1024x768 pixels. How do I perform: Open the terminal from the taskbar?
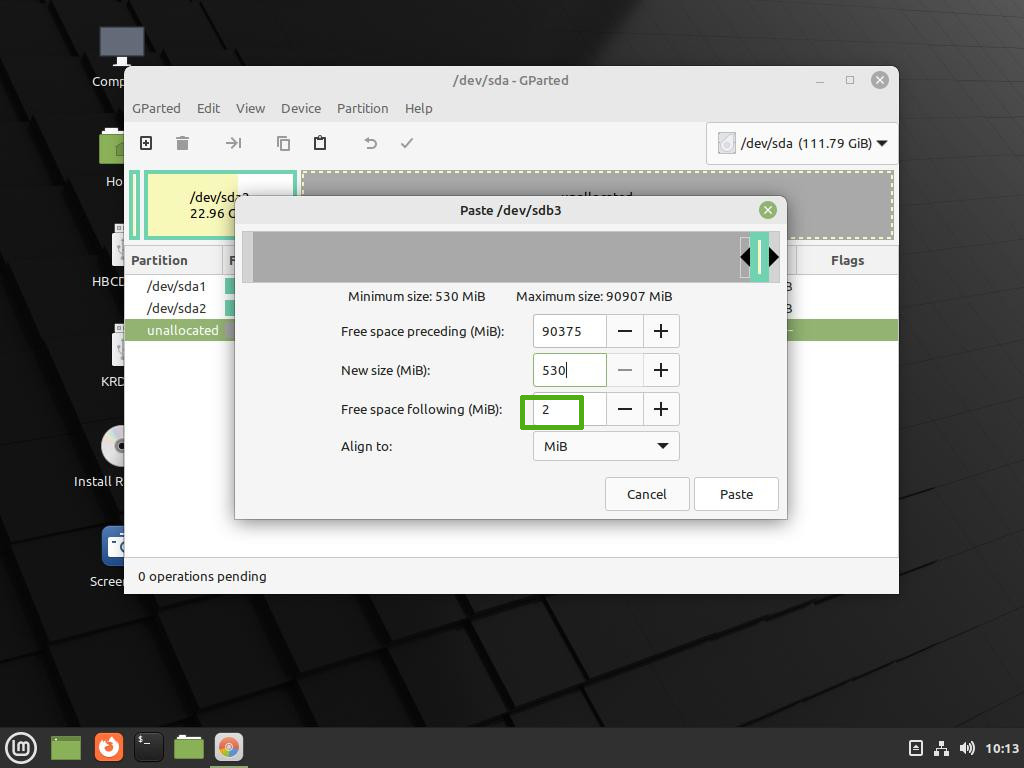pyautogui.click(x=148, y=746)
